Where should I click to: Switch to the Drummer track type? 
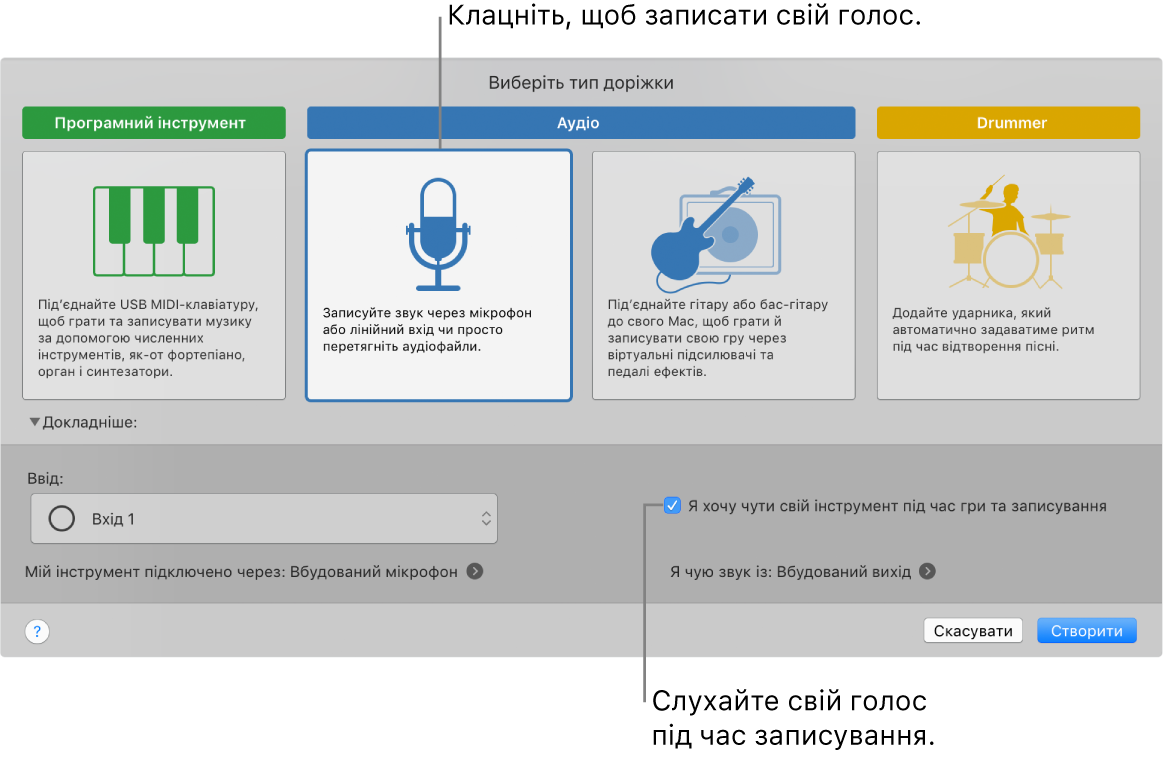pos(1007,122)
